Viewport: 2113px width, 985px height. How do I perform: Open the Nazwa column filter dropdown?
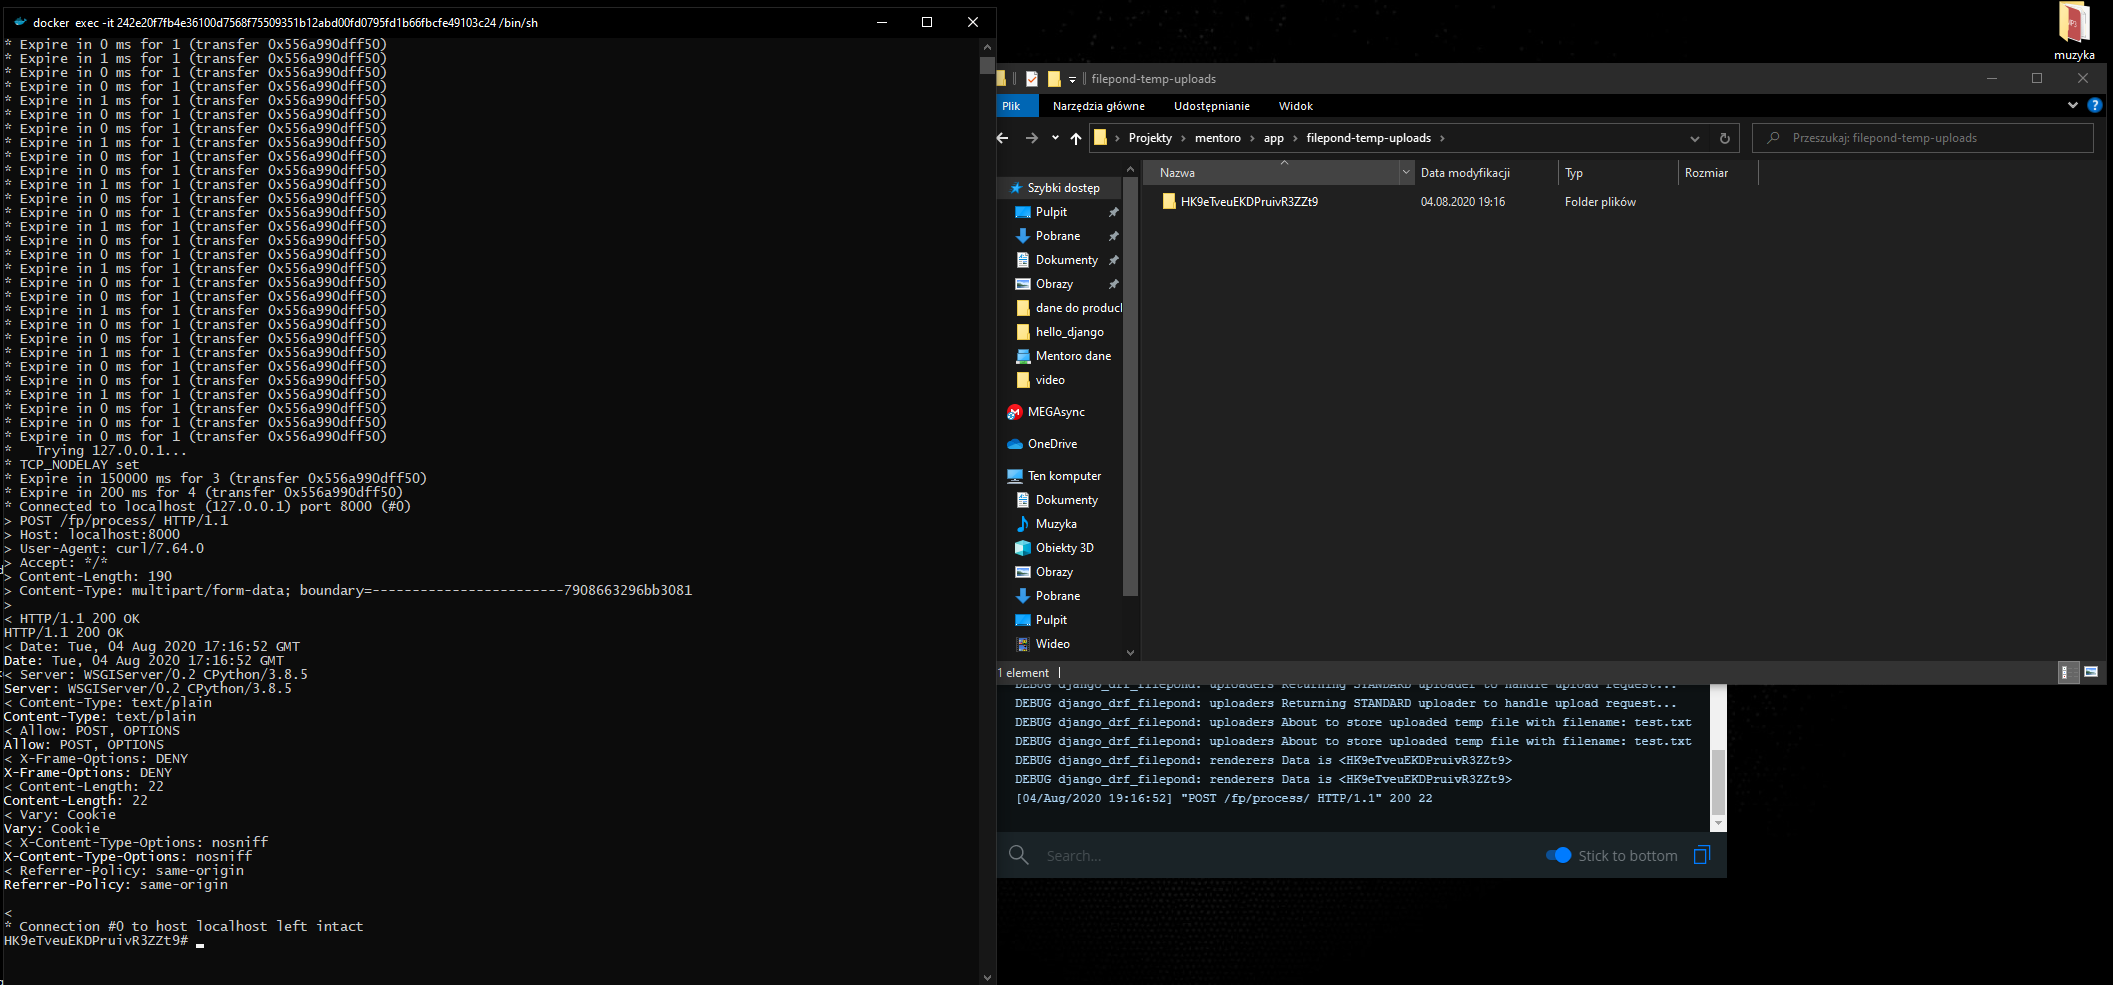click(x=1406, y=172)
